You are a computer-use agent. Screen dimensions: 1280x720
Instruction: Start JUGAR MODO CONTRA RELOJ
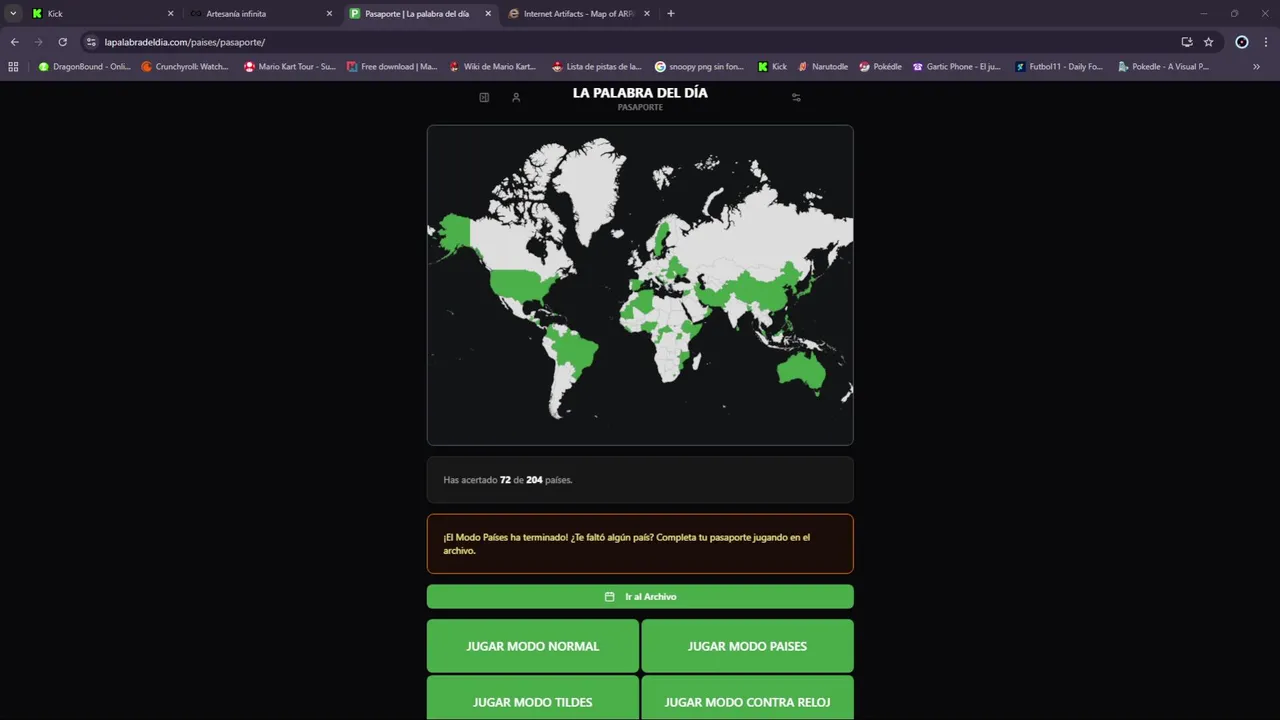[x=747, y=701]
